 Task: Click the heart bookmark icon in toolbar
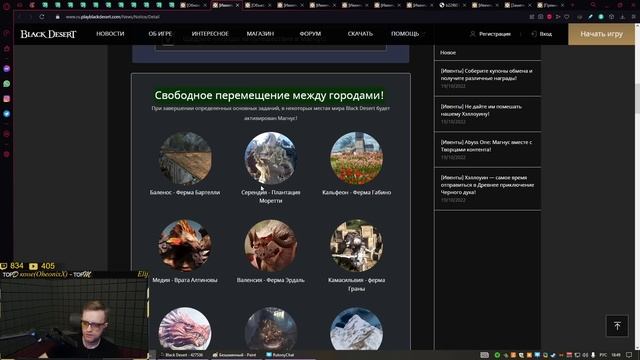tap(567, 17)
